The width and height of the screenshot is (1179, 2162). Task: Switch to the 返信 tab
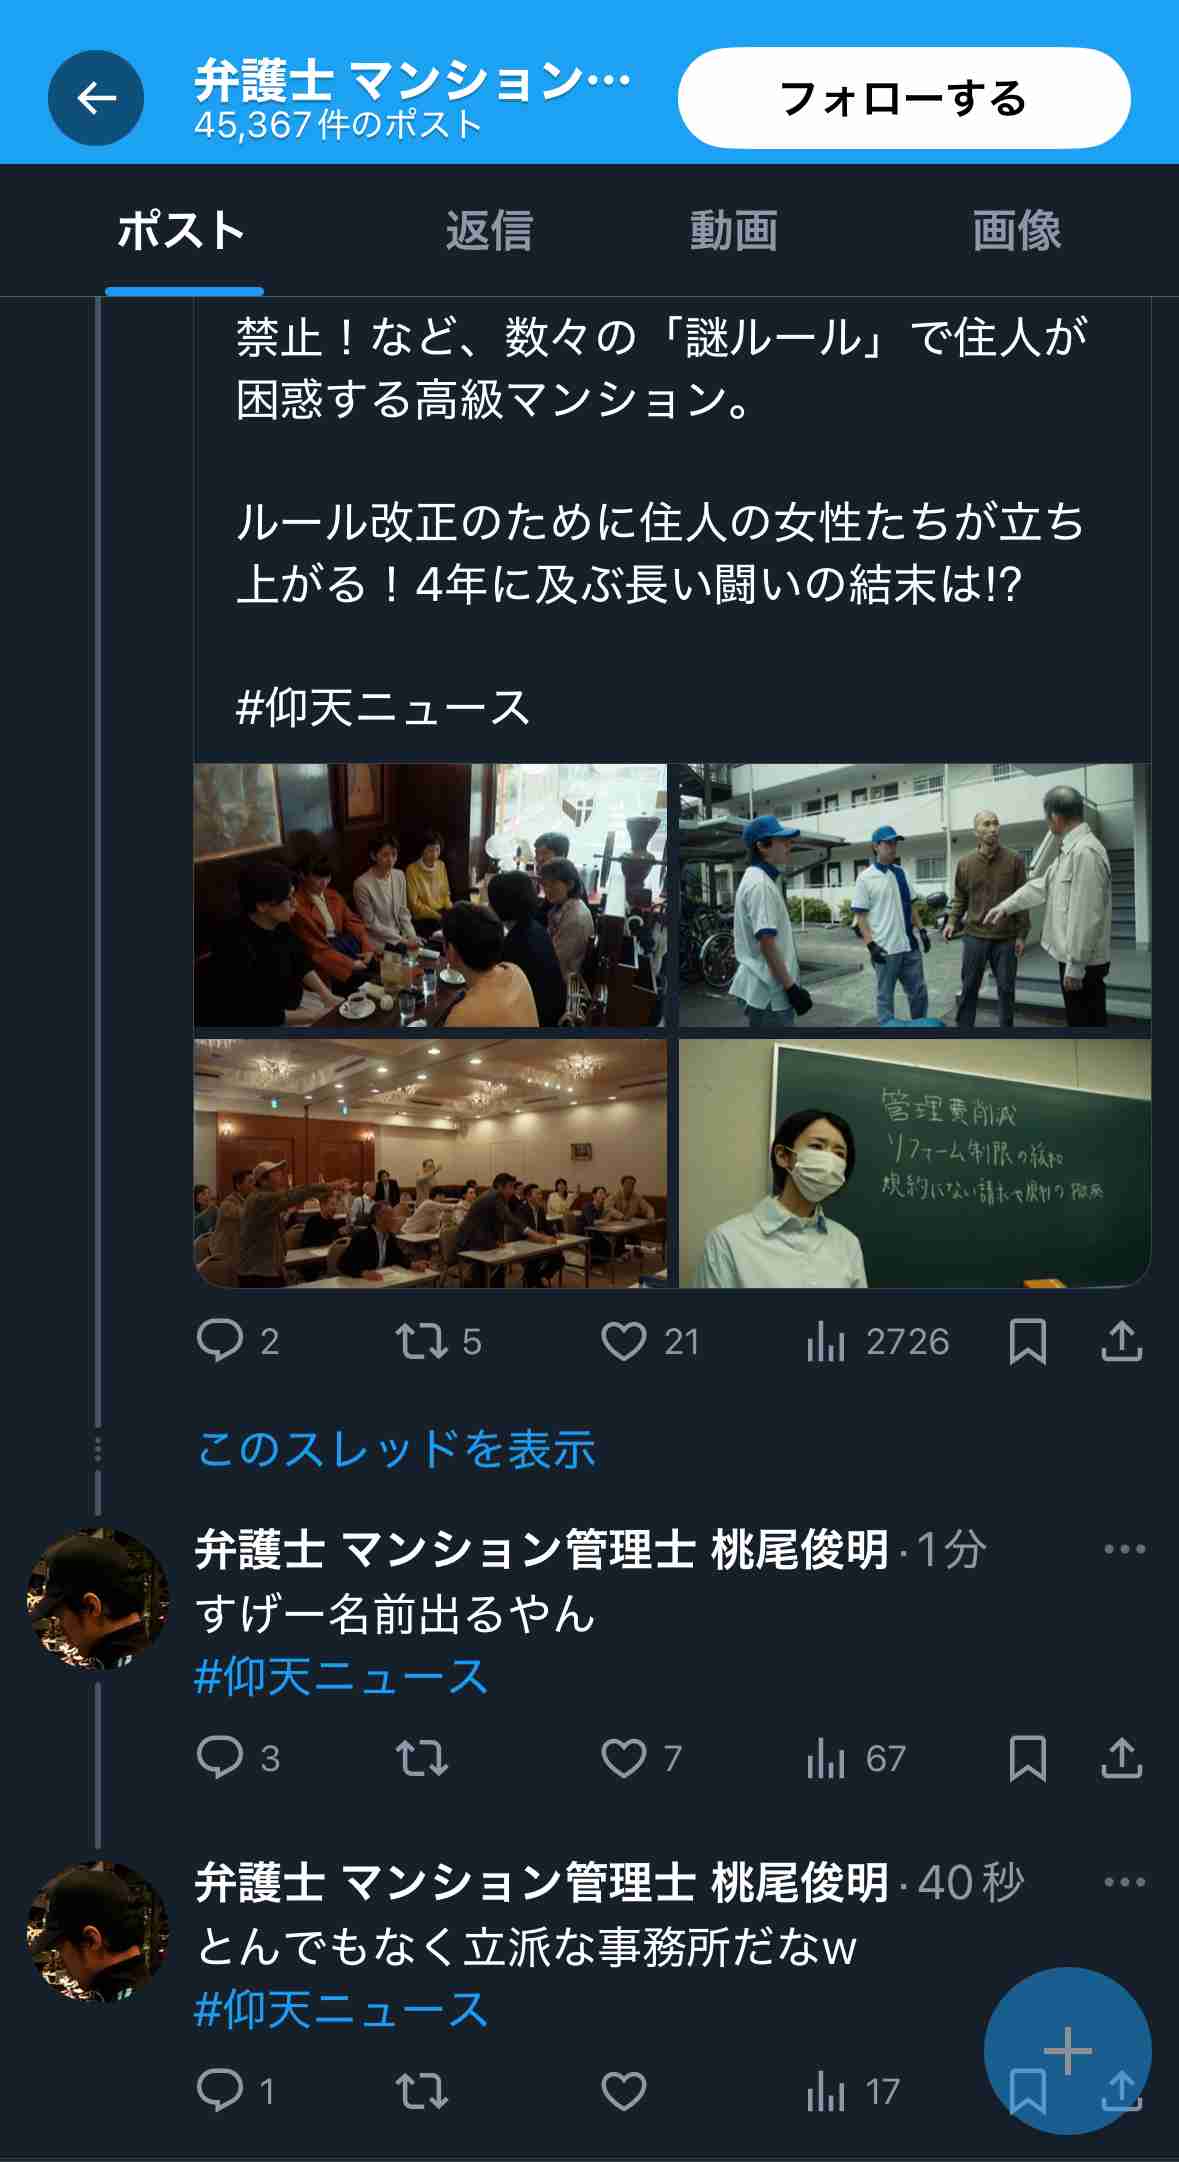point(489,231)
